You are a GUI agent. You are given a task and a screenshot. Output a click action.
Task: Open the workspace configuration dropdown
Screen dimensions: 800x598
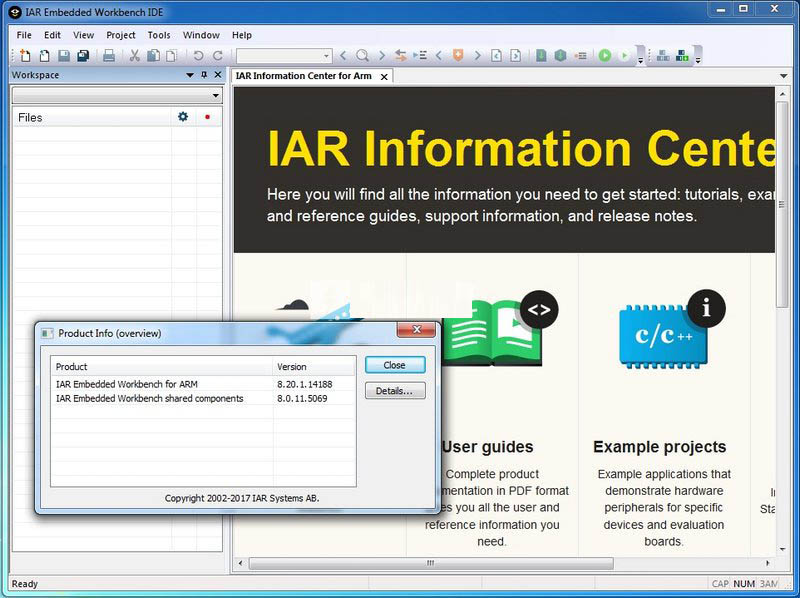click(216, 96)
